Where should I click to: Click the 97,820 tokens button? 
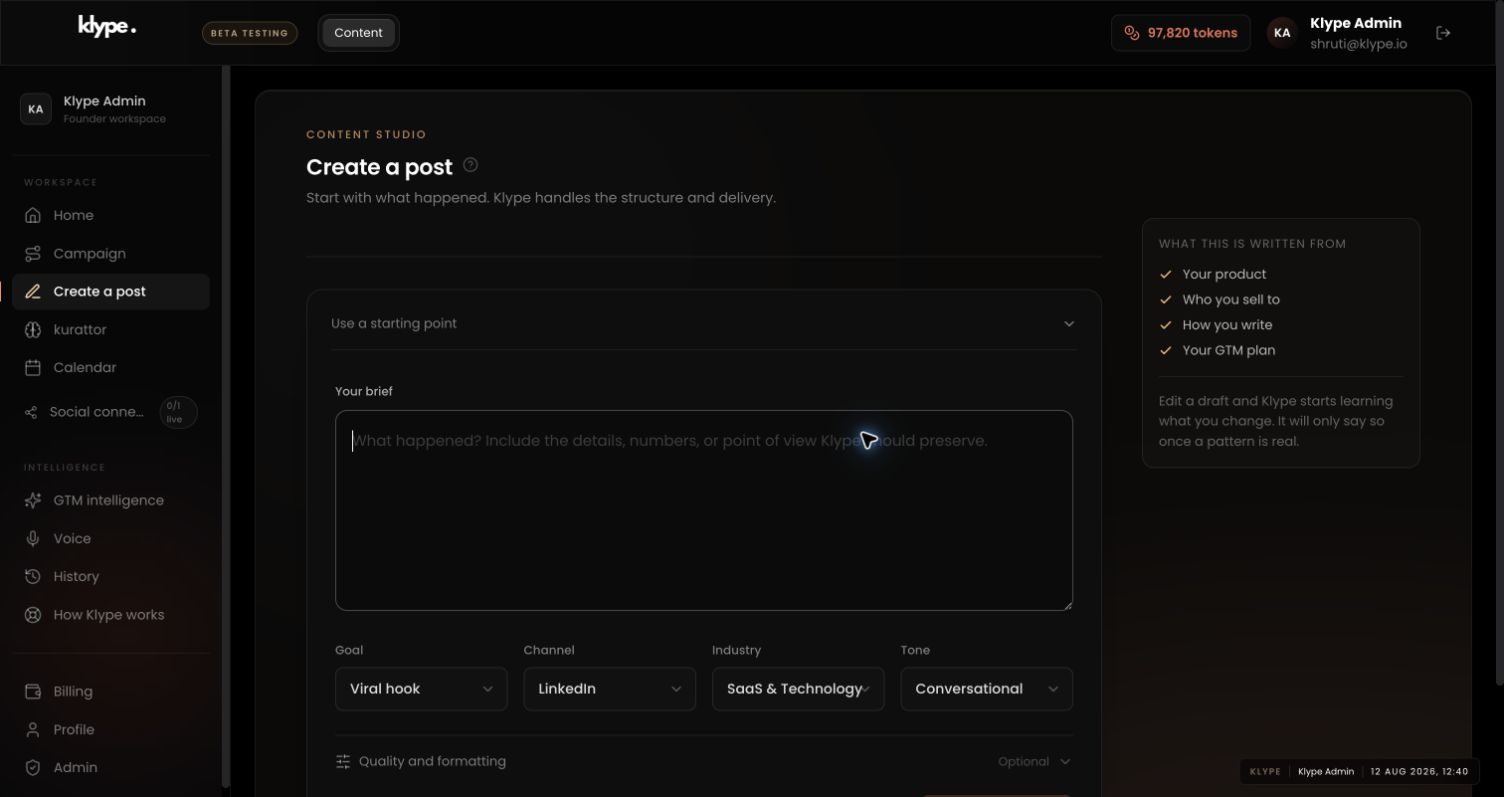coord(1181,33)
